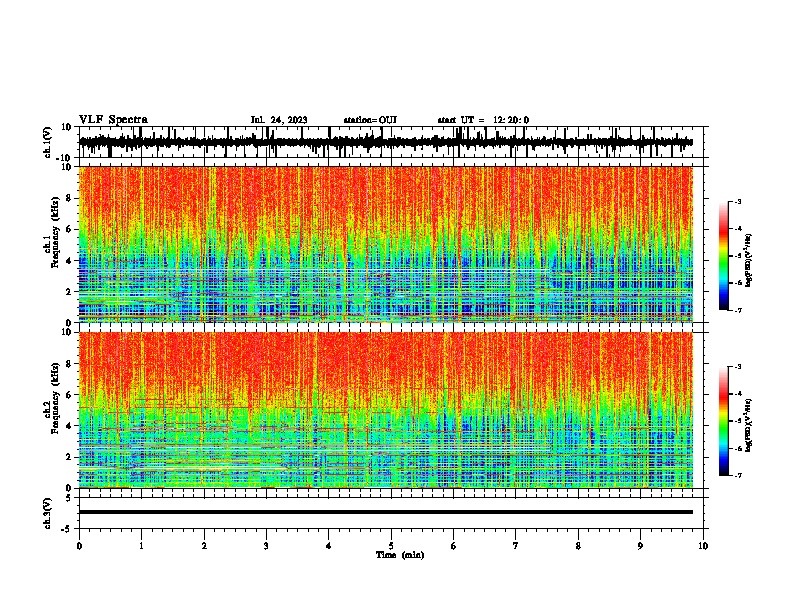
Task: Click the "Time (min)" axis label
Action: point(400,555)
